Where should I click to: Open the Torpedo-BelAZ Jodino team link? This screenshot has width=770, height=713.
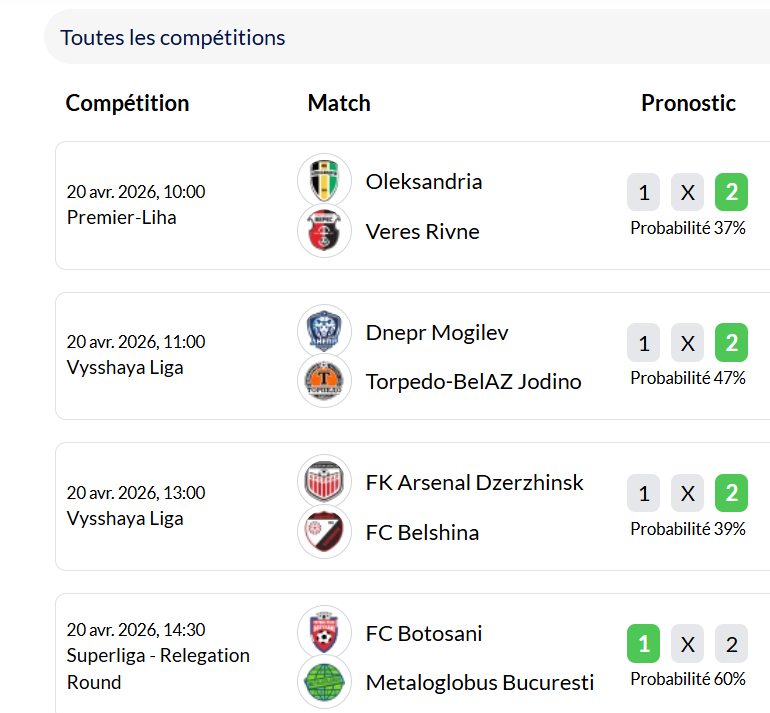click(x=473, y=381)
